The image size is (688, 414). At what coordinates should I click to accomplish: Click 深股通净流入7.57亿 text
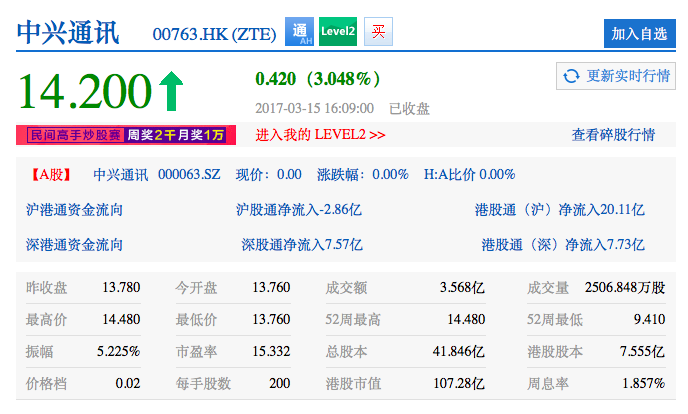[302, 244]
